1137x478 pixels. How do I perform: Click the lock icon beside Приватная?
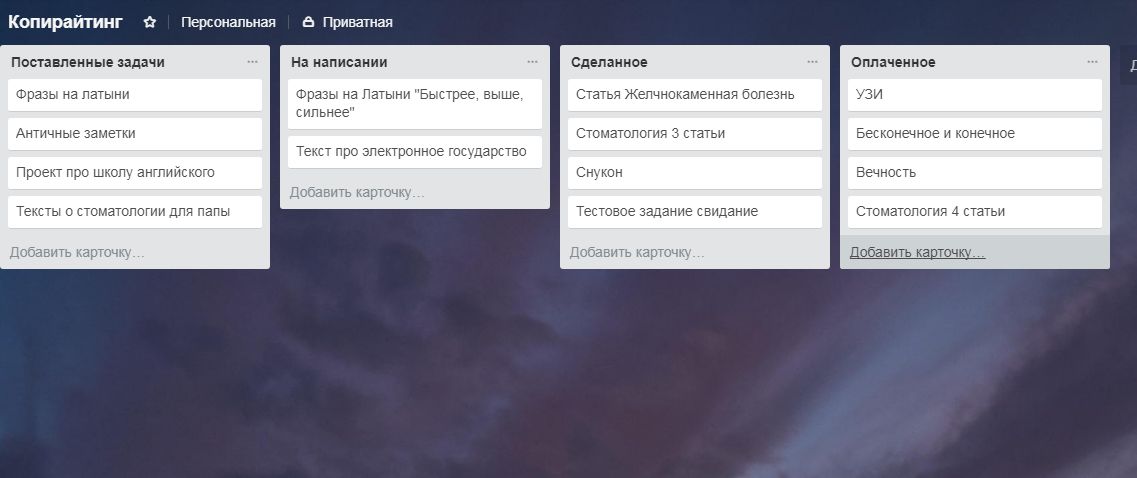pos(308,22)
